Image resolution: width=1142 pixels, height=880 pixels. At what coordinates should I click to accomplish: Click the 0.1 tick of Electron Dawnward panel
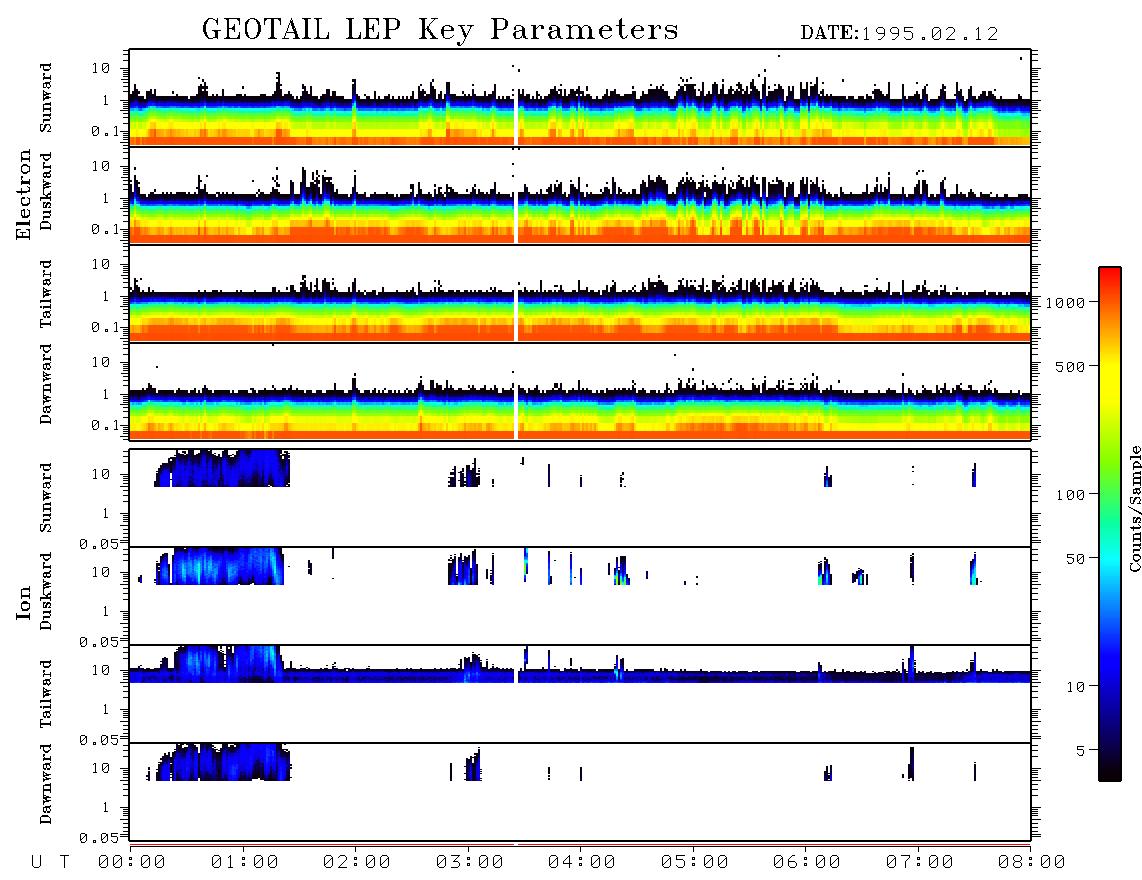pos(107,425)
